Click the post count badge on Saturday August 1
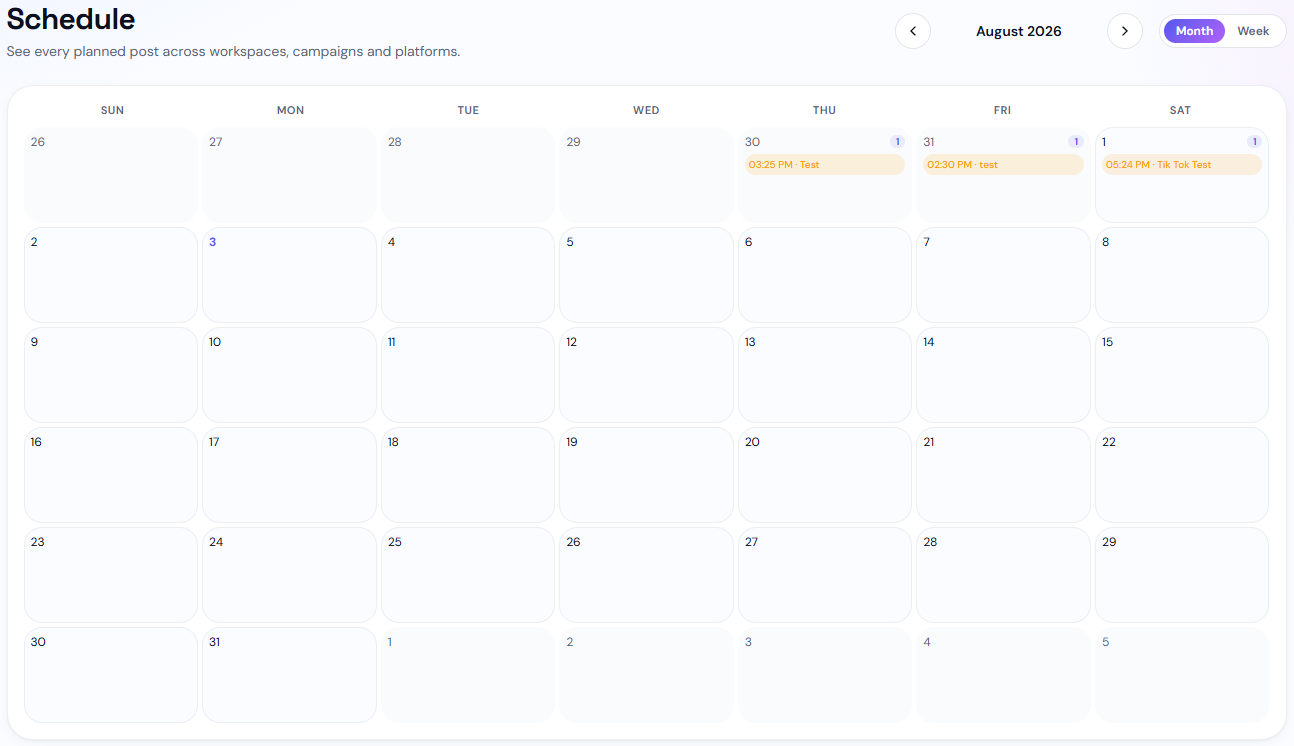Viewport: 1294px width, 746px height. click(1254, 142)
